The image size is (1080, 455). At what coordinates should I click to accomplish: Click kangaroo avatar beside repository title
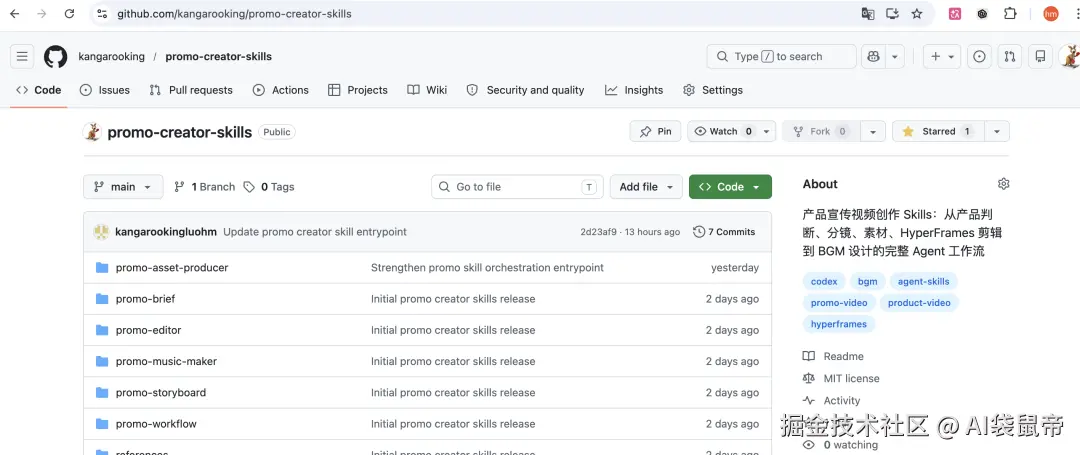[92, 131]
